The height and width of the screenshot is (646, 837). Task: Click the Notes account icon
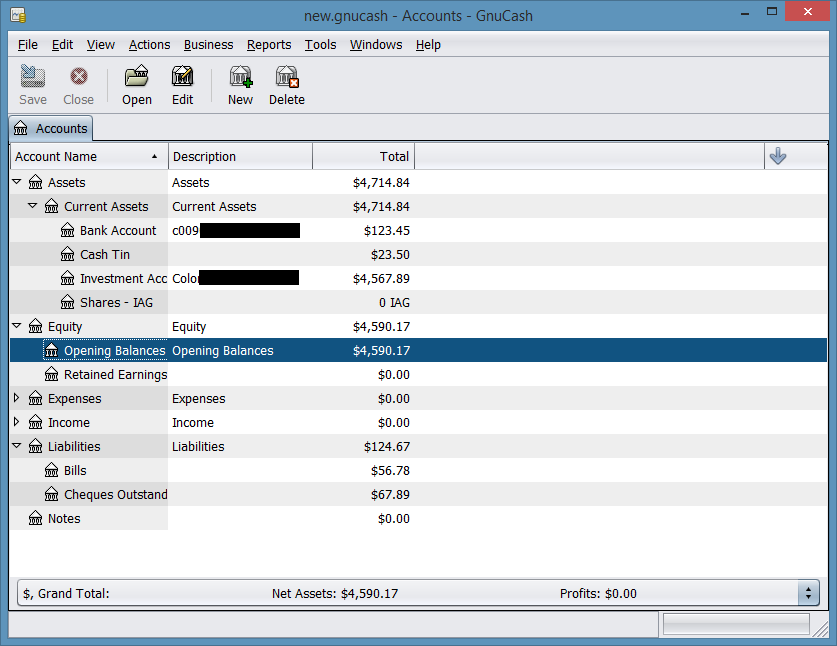[35, 519]
